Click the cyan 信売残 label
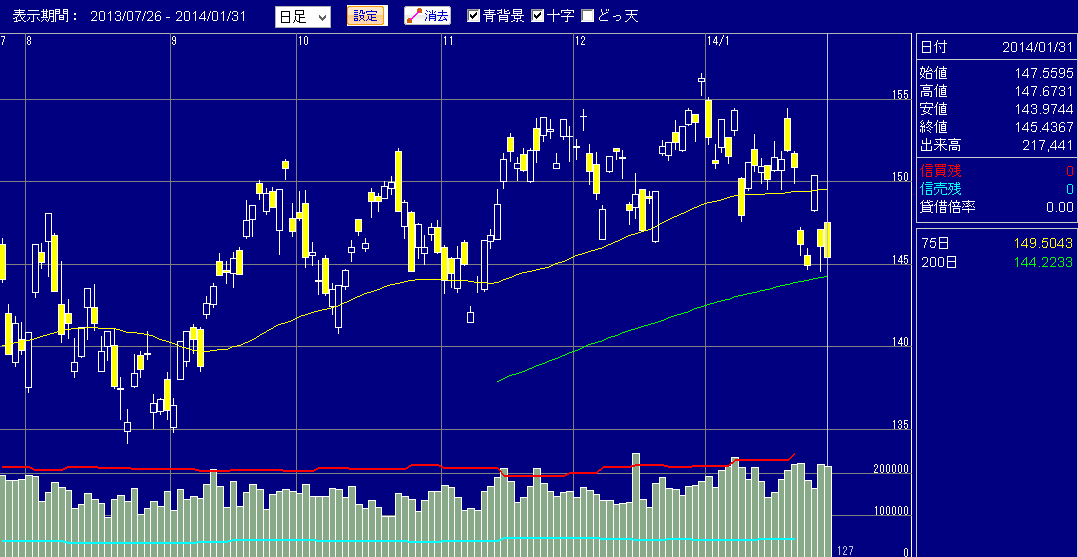 coord(940,188)
